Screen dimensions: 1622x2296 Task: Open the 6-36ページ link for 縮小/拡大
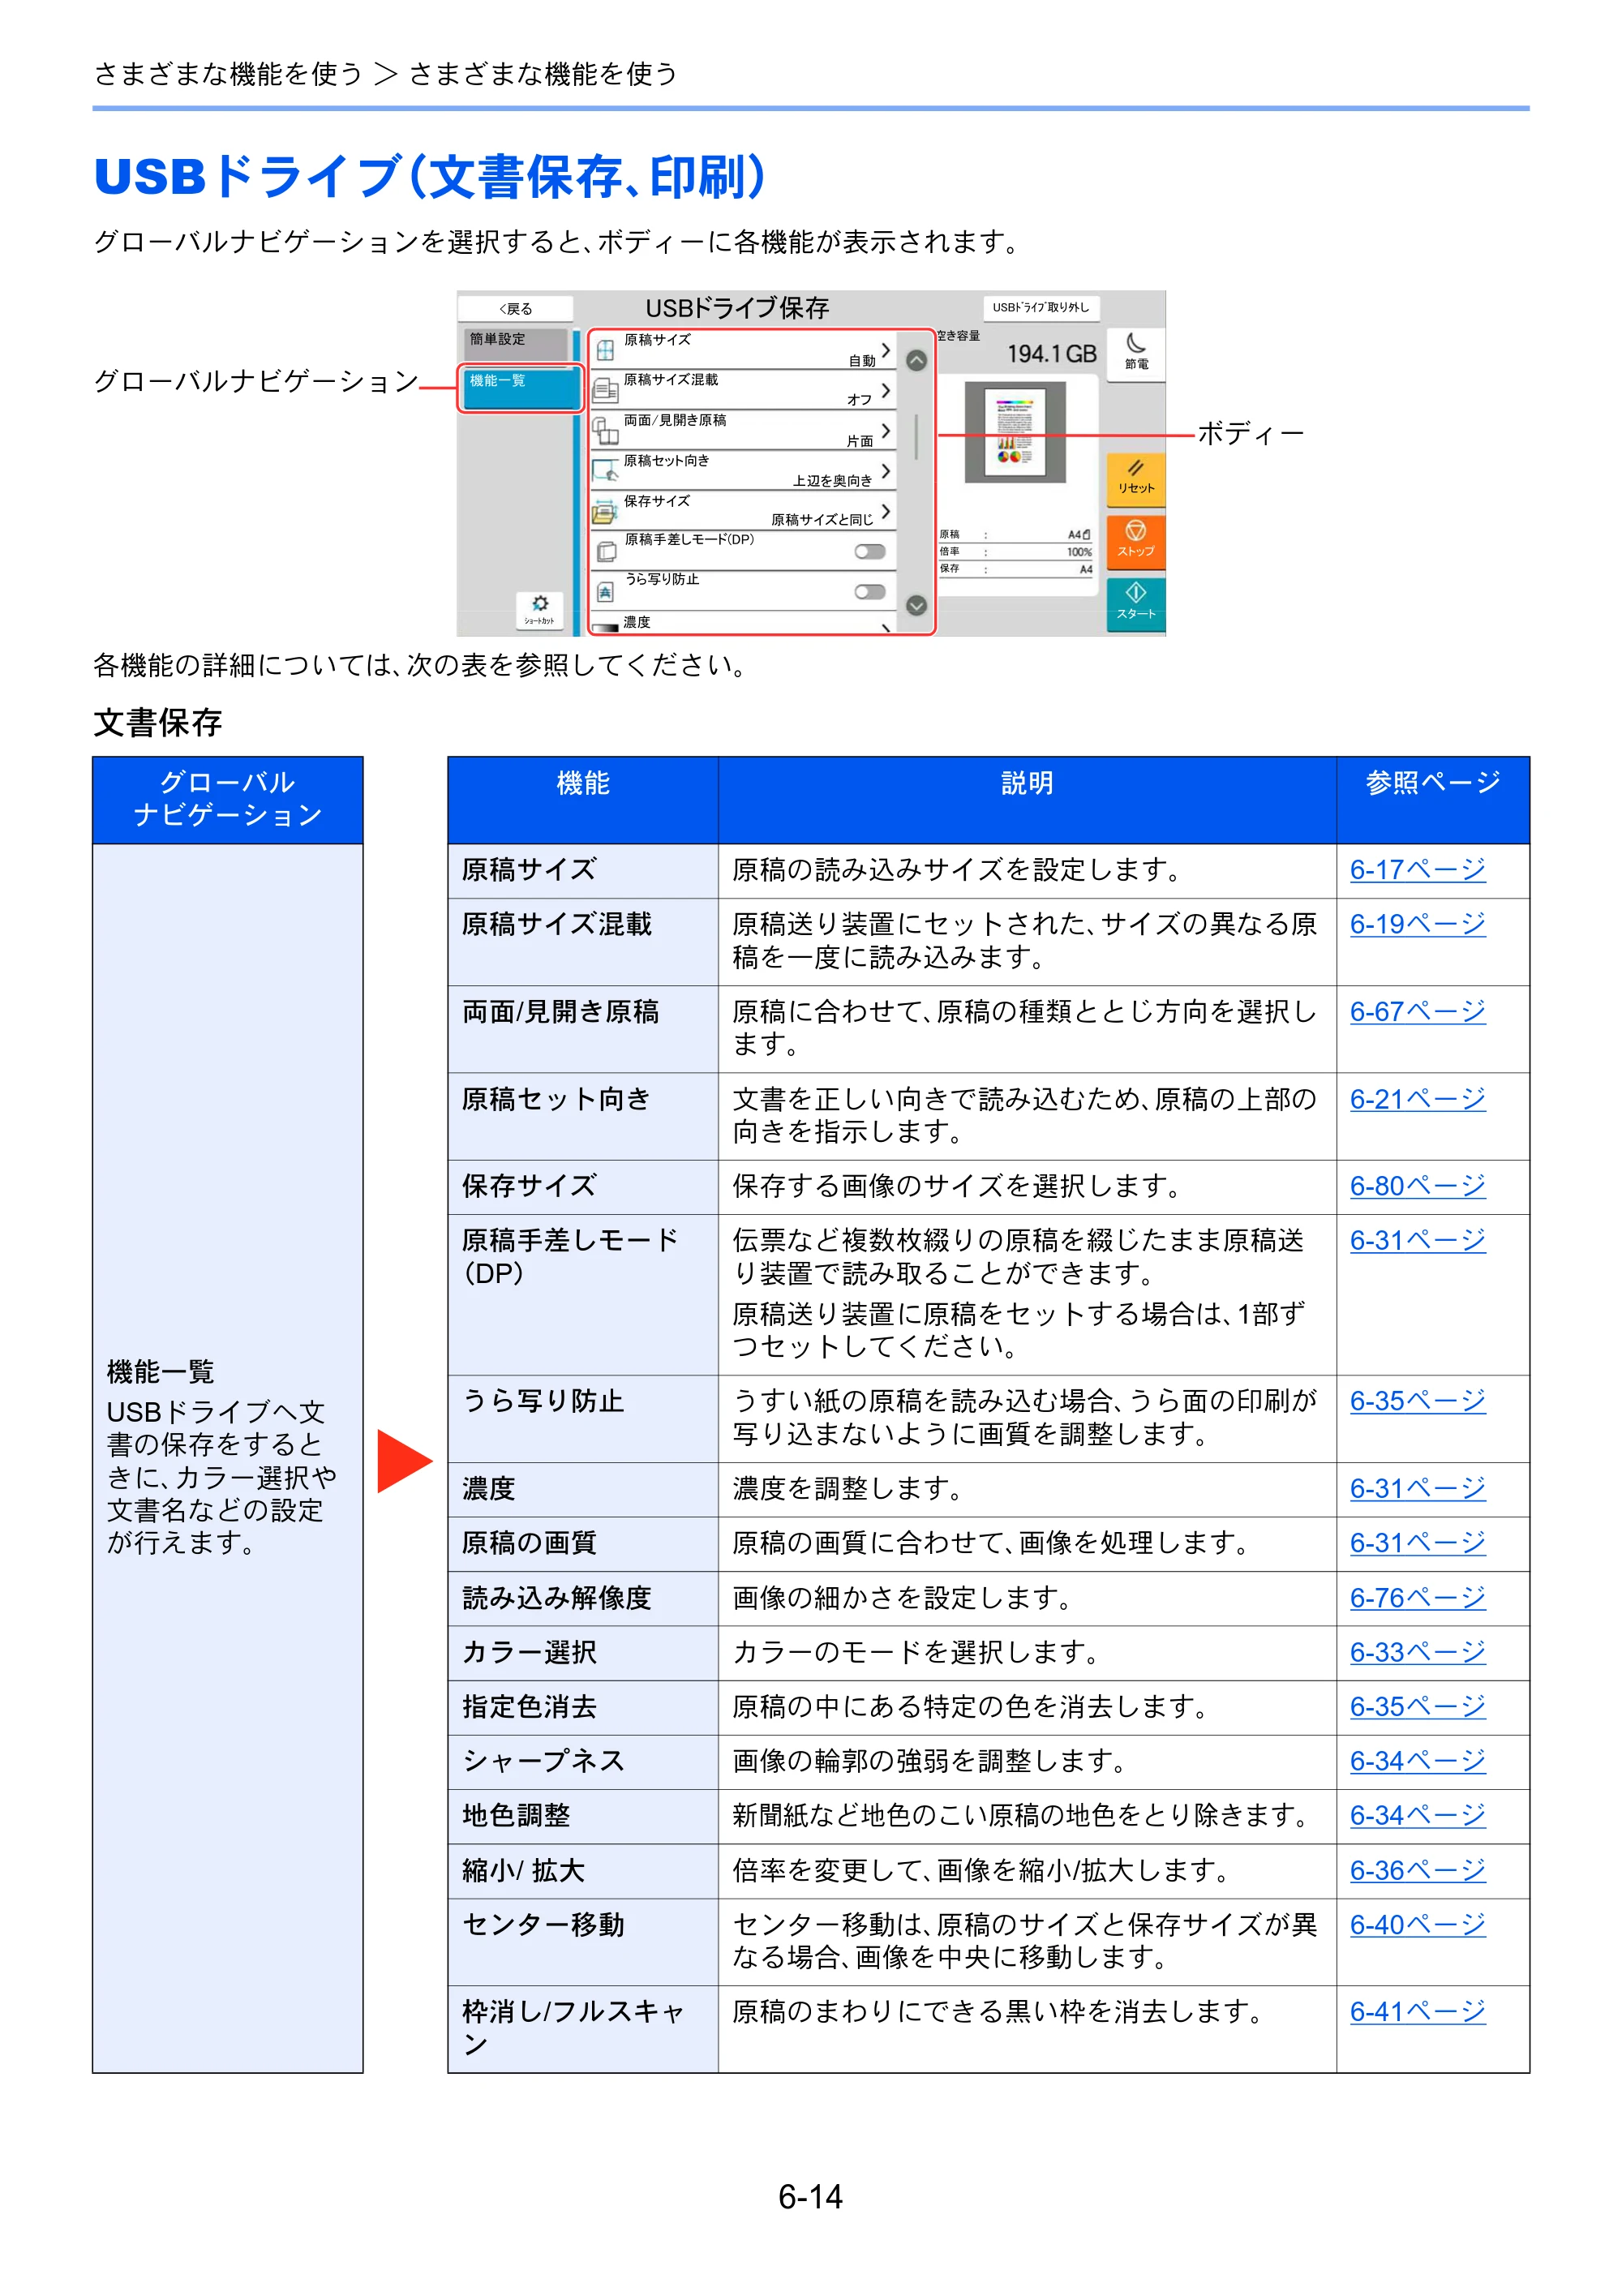point(1417,1870)
